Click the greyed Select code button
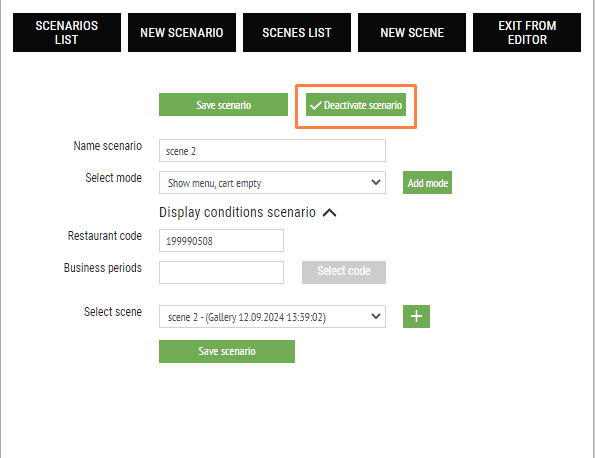Screen dimensions: 595x458 344,272
